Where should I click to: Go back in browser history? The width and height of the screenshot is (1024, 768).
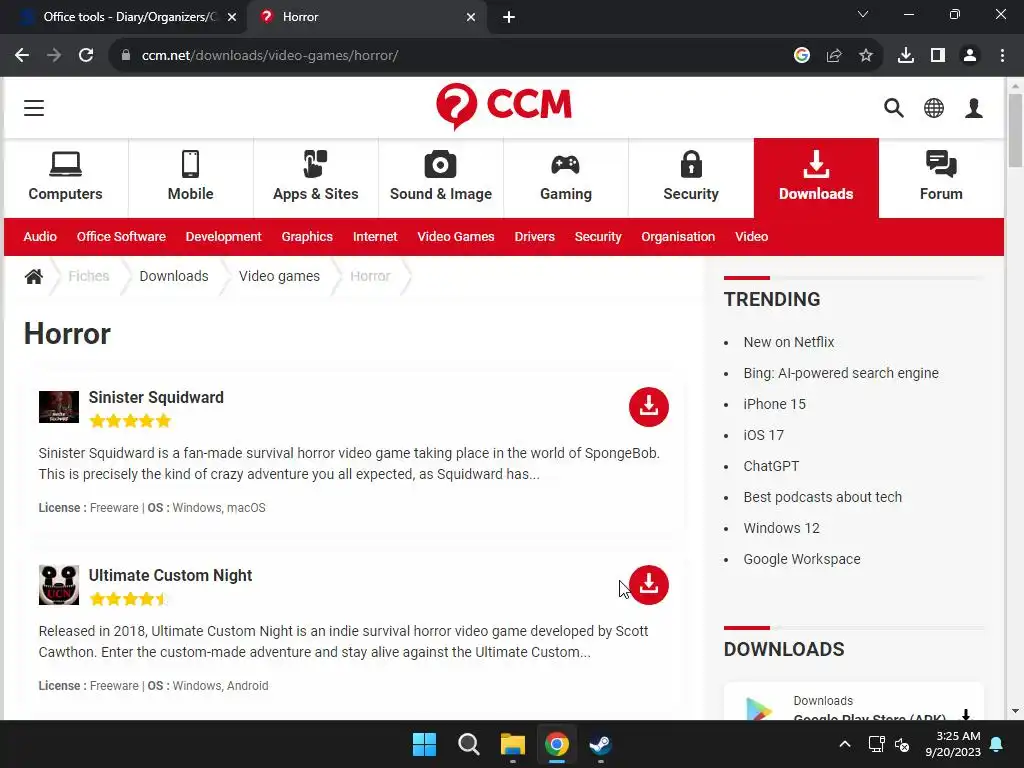coord(22,56)
